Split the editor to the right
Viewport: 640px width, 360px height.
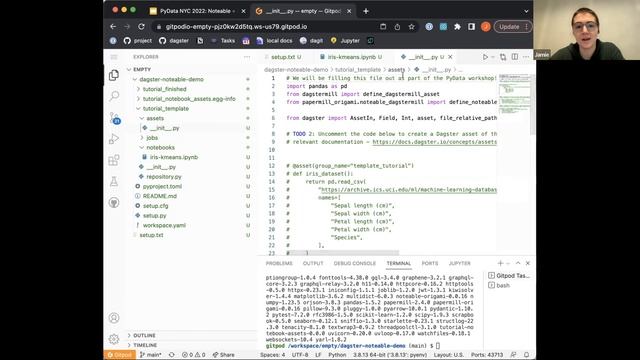[515, 57]
